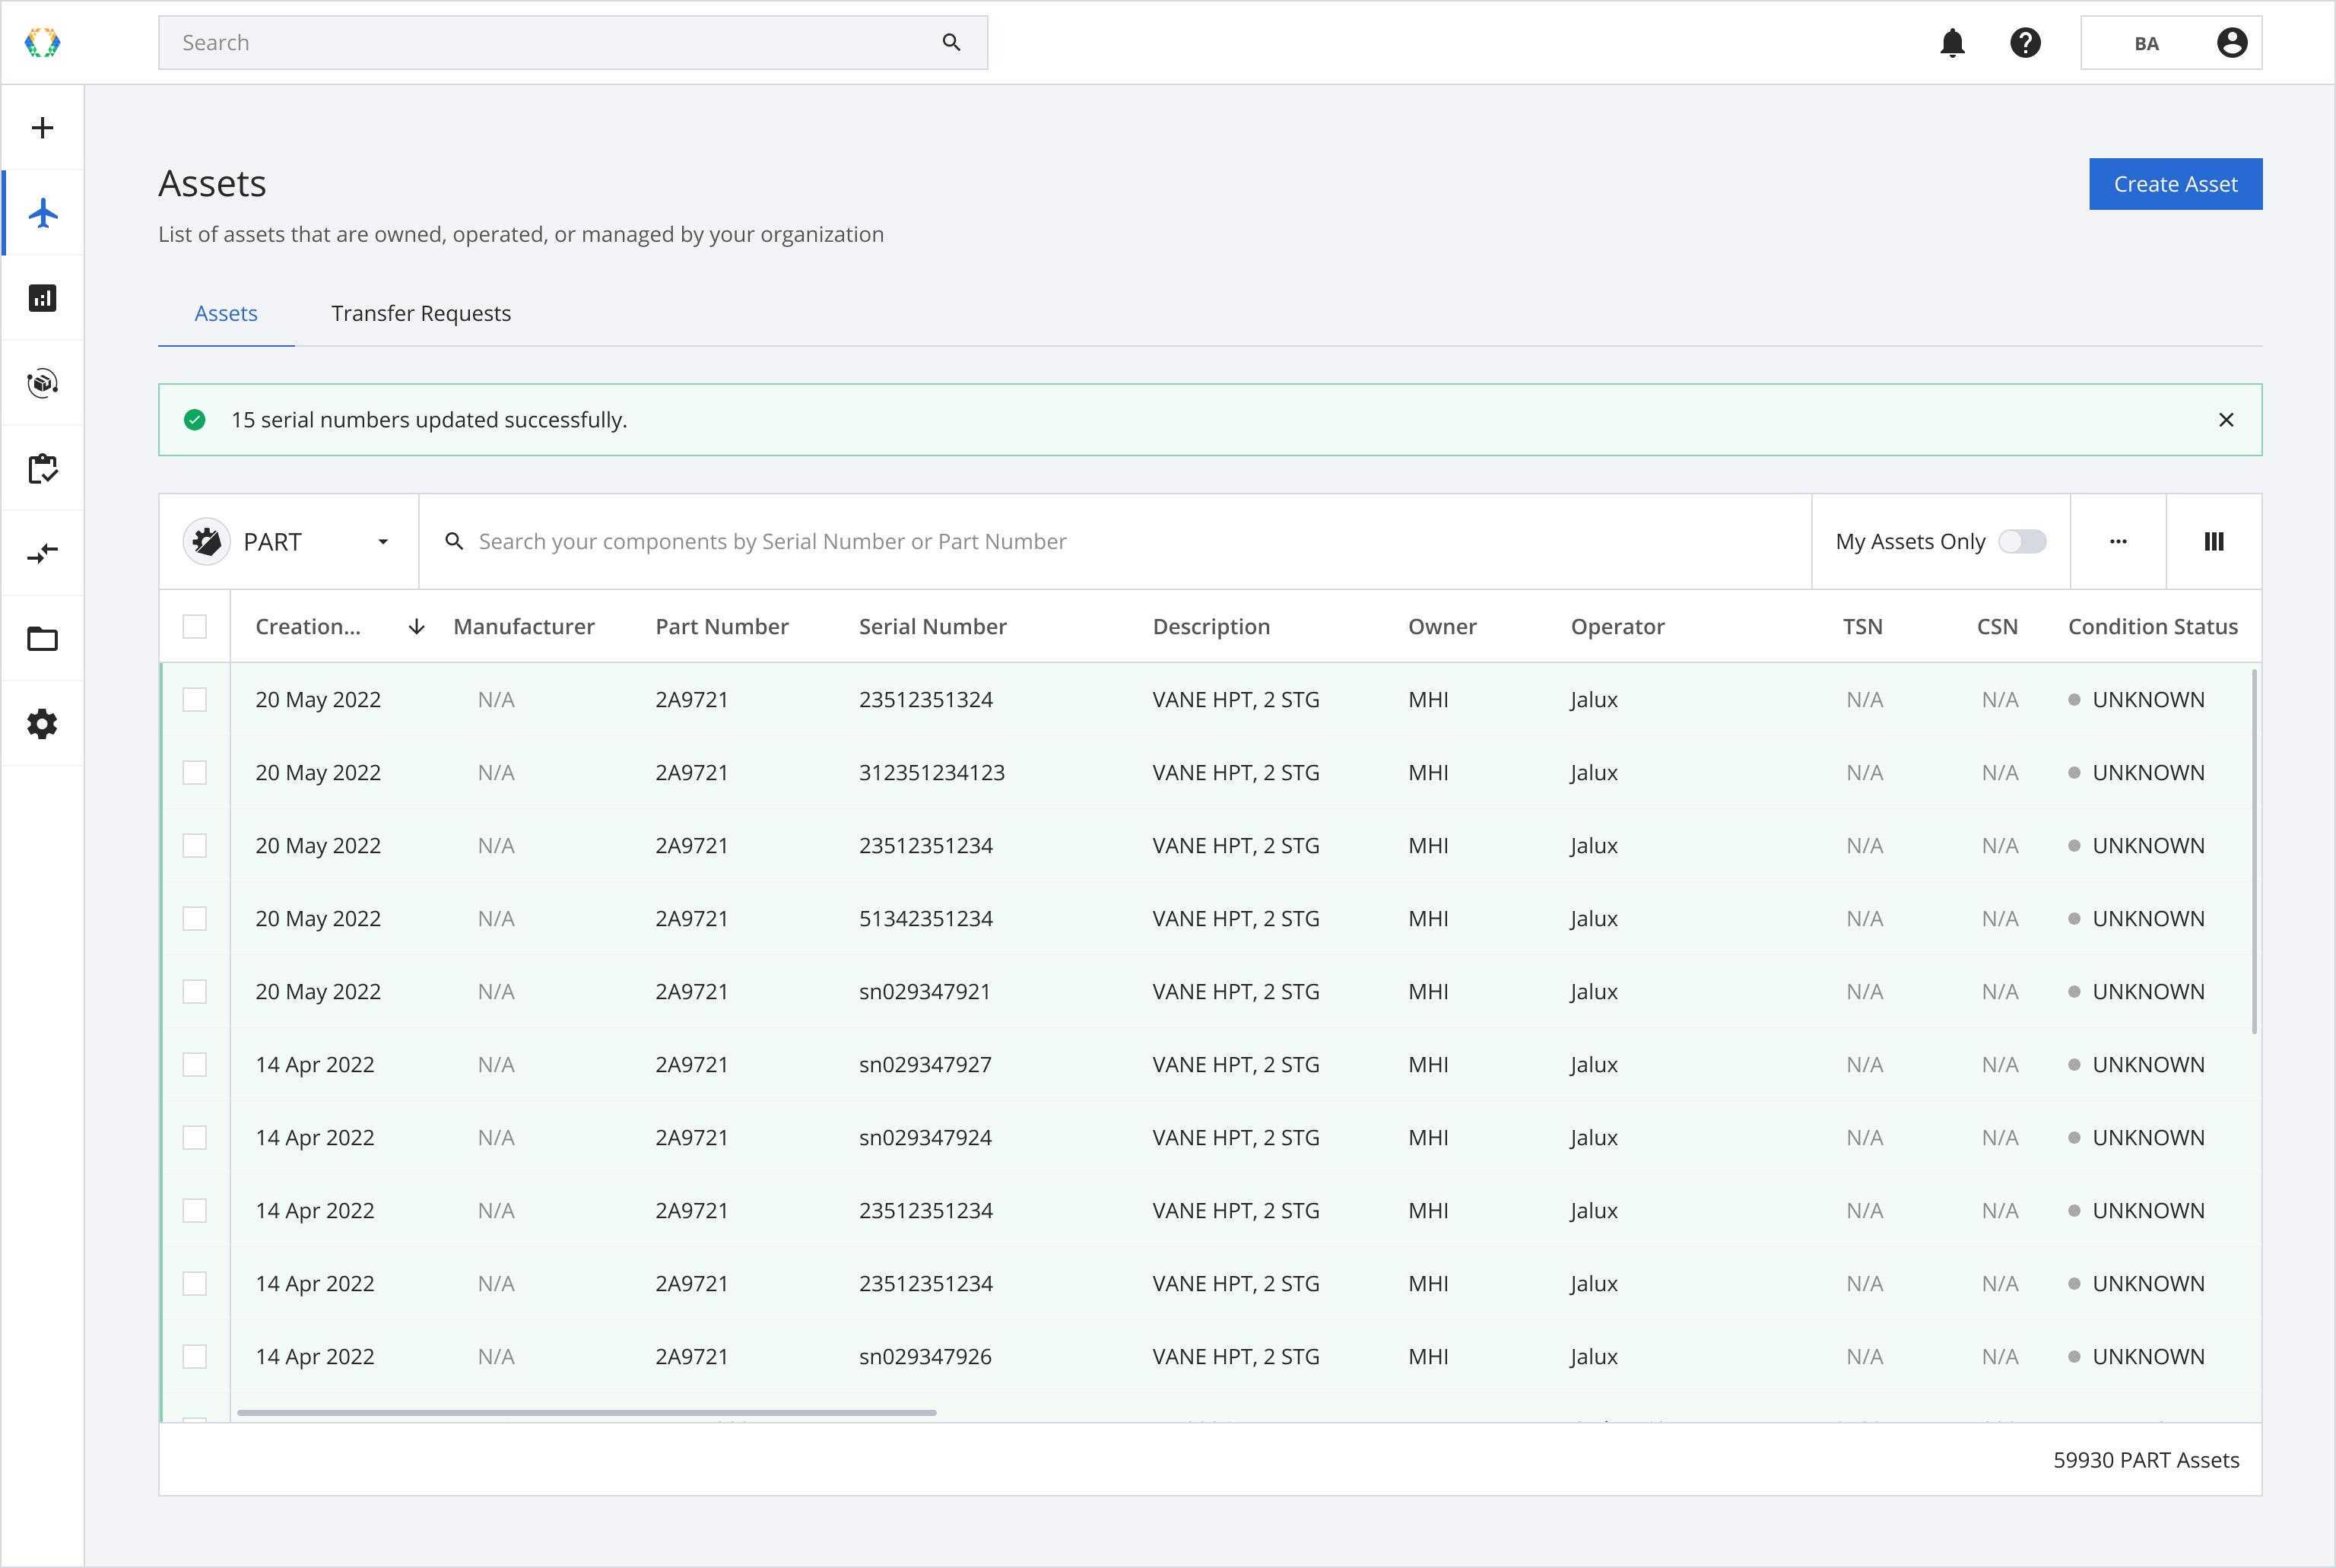This screenshot has height=1568, width=2336.
Task: Click the table horizontal scrollbar
Action: point(586,1413)
